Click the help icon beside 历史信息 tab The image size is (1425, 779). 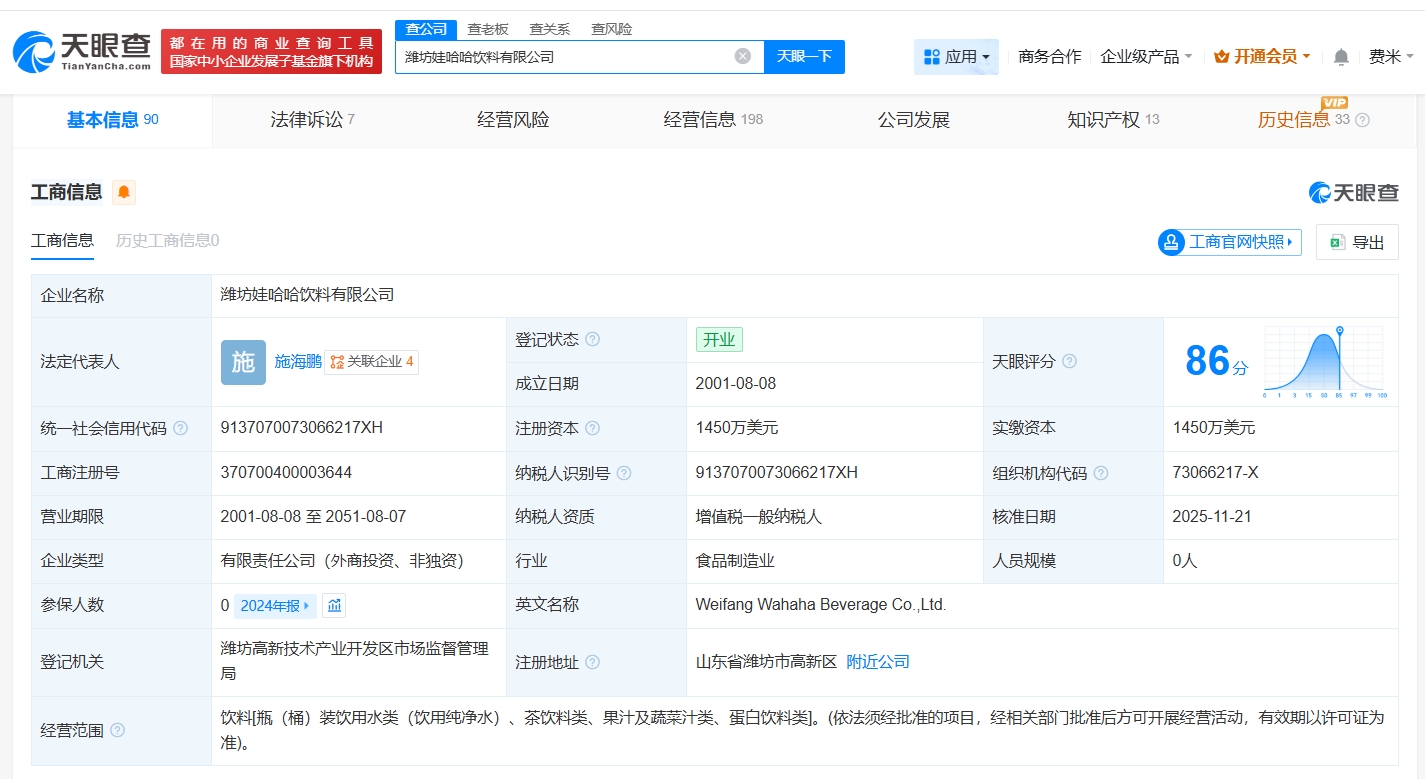tap(1362, 120)
